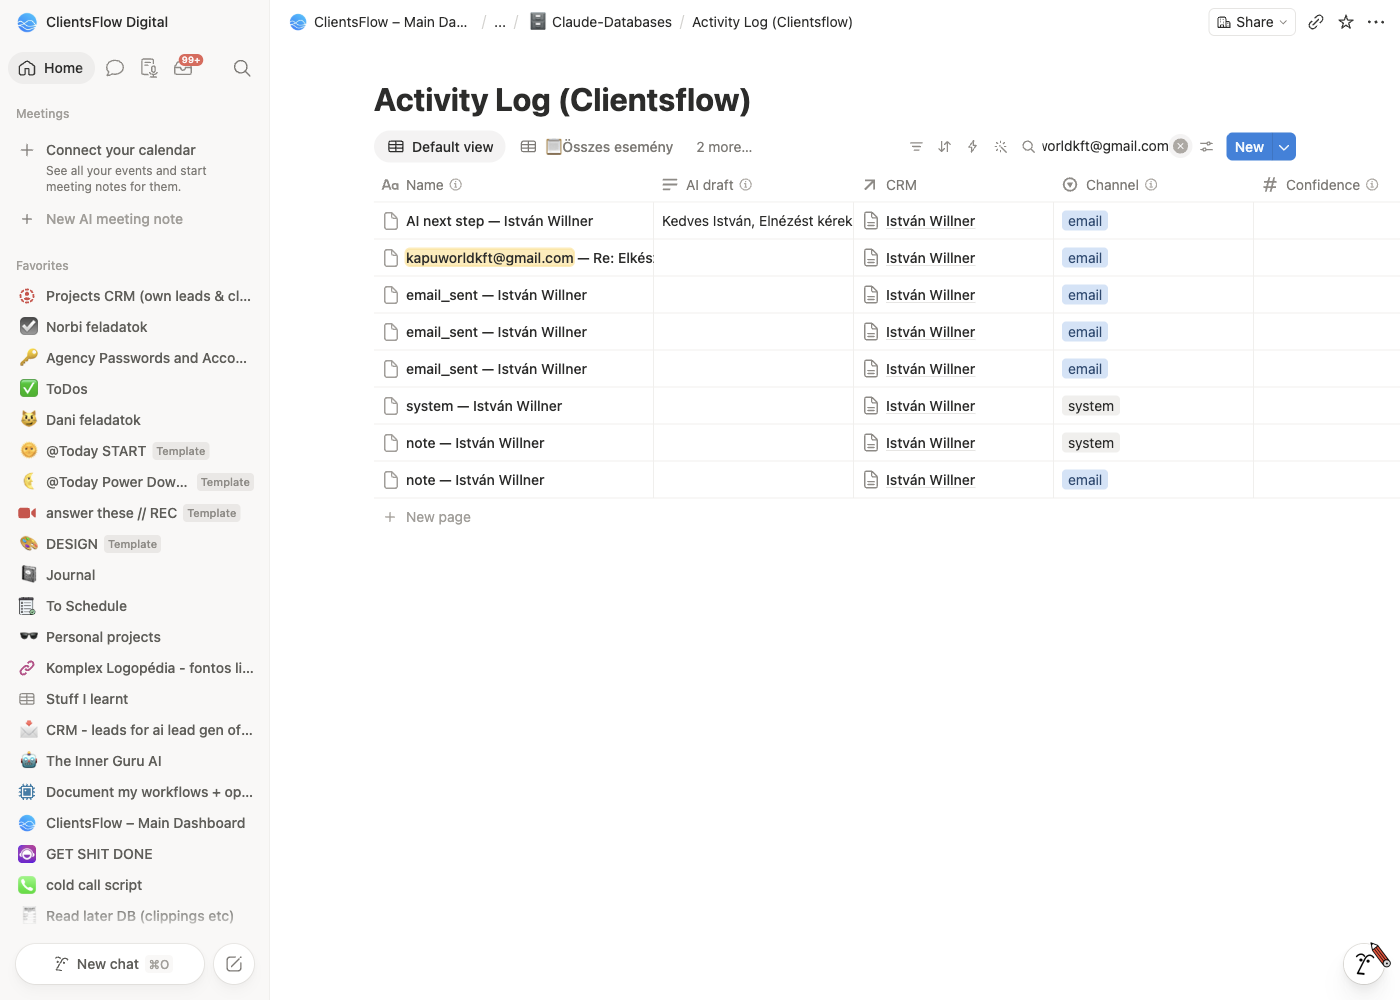
Task: Focus the search field containing gmail.com
Action: (1105, 146)
